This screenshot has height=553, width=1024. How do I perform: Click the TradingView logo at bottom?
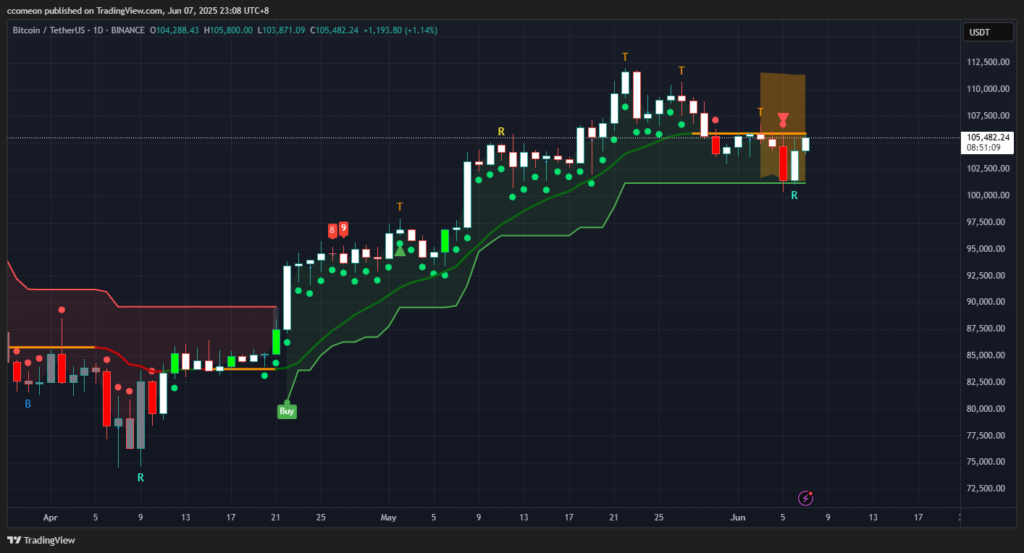tap(41, 540)
